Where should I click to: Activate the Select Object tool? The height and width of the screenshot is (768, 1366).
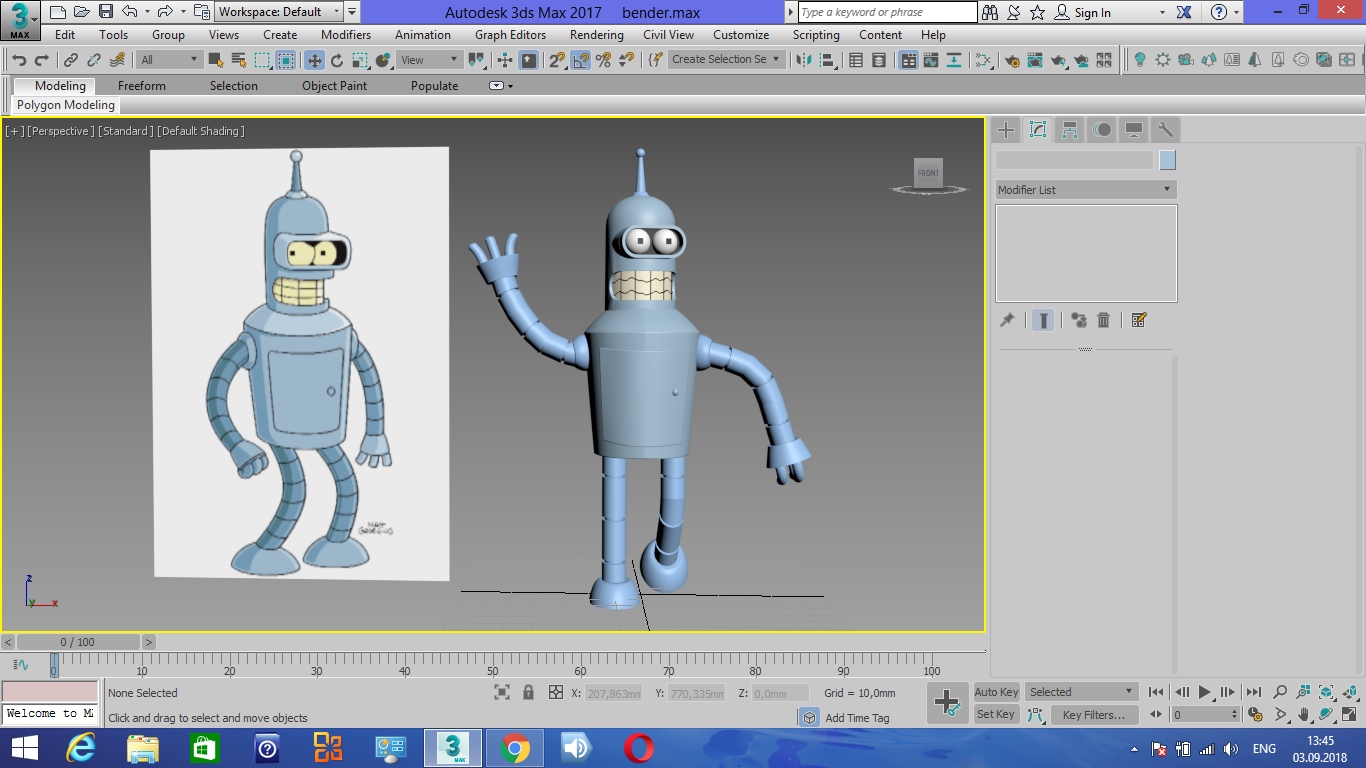[215, 60]
